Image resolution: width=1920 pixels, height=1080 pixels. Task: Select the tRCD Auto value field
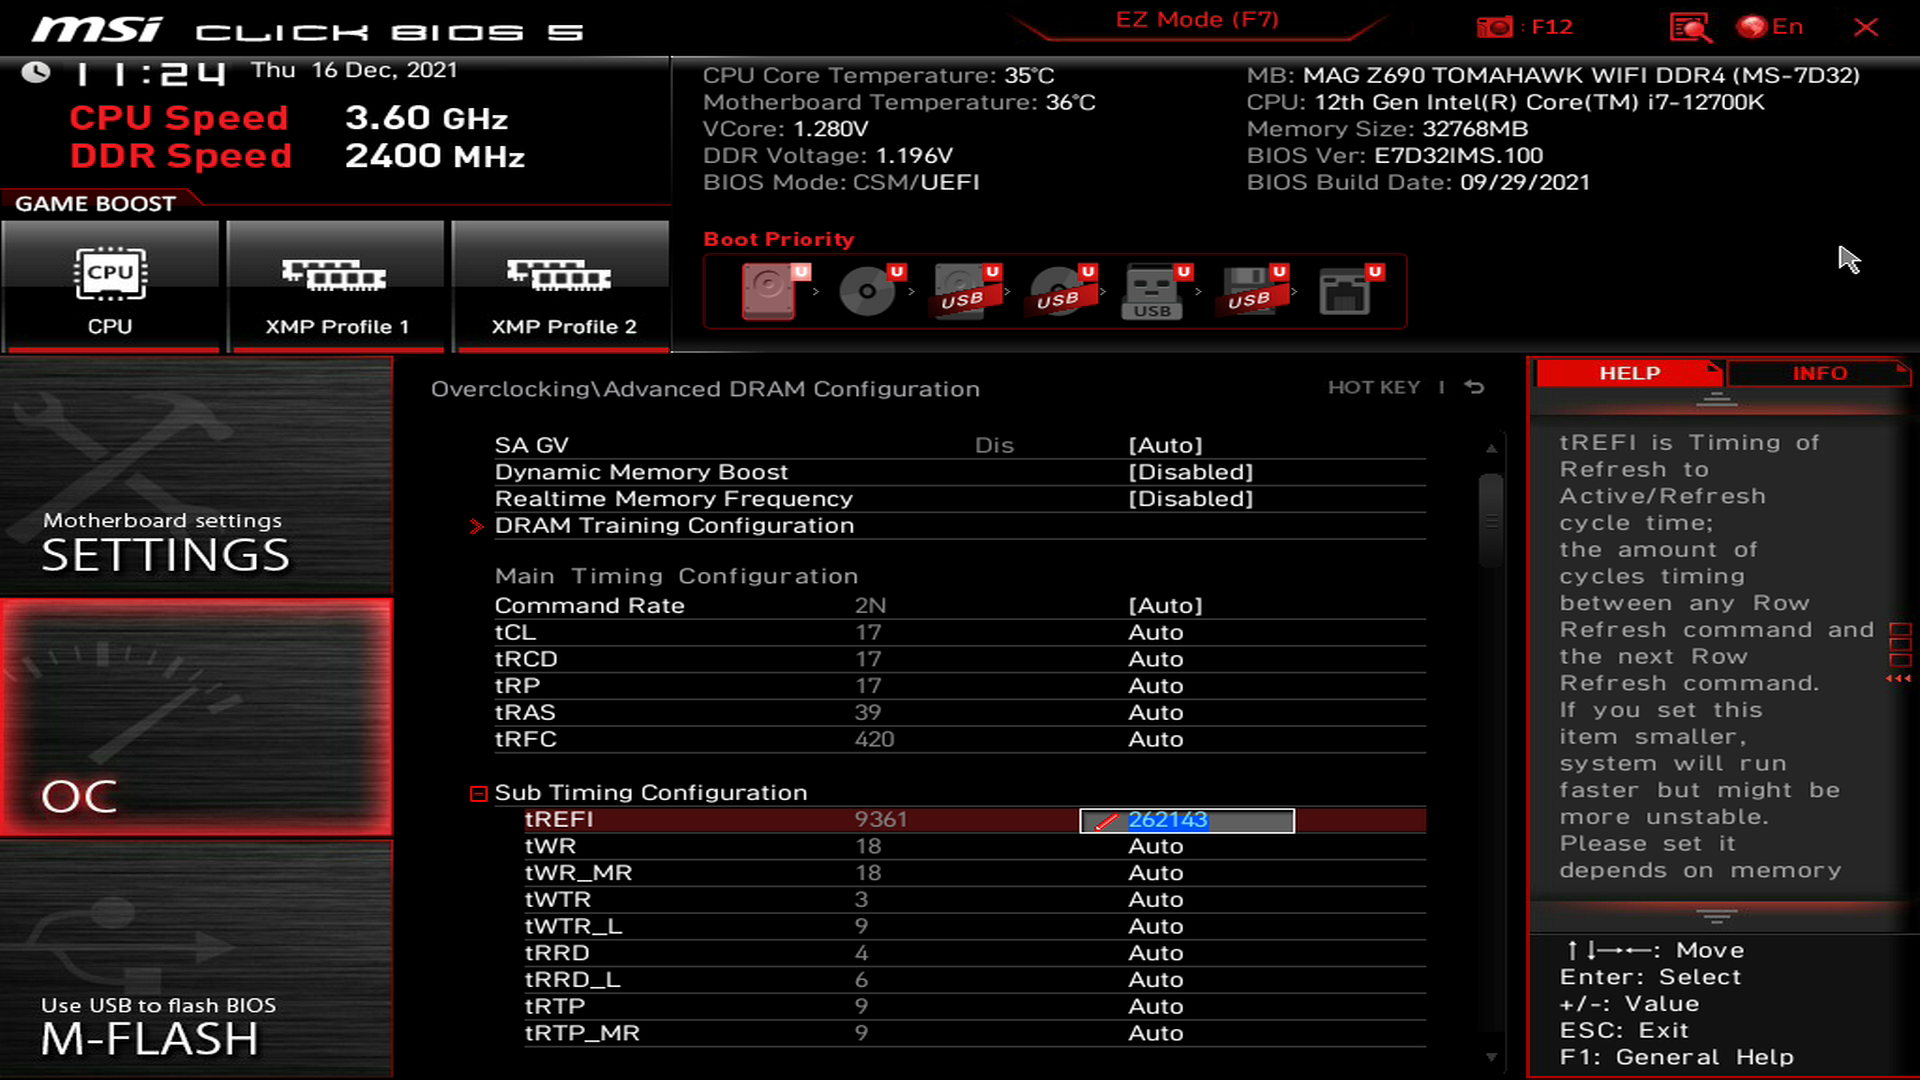tap(1156, 659)
